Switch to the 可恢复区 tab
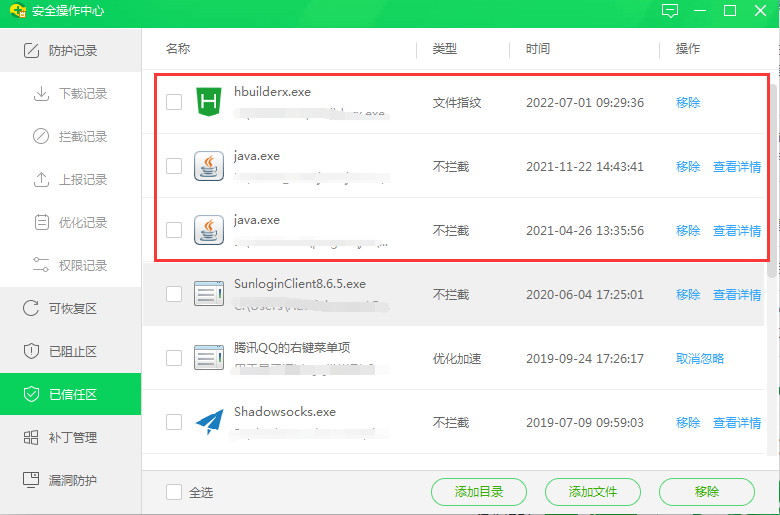 click(x=71, y=309)
